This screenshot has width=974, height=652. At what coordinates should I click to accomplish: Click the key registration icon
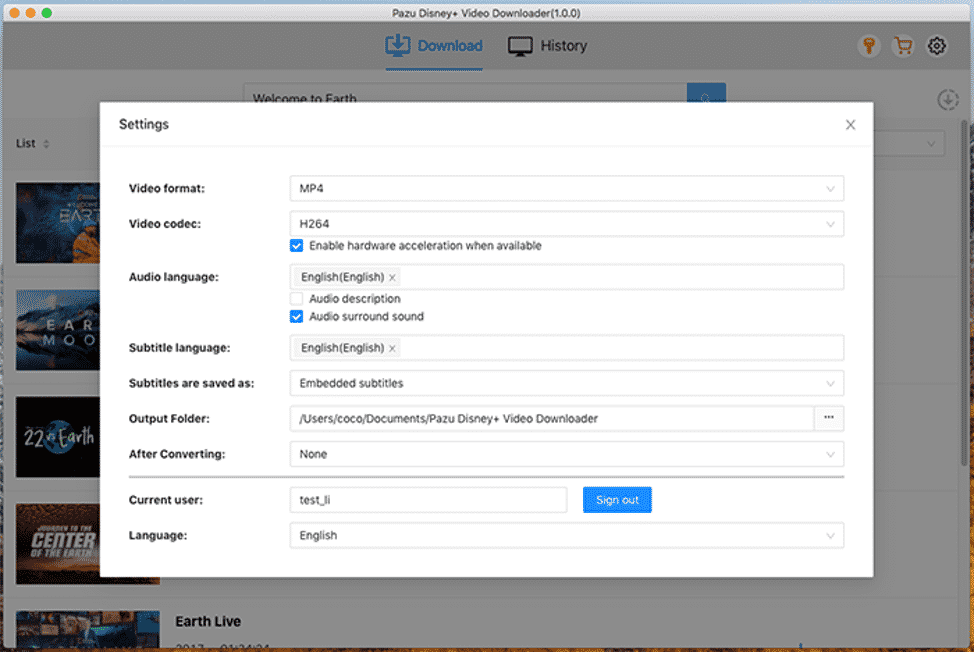click(x=869, y=45)
